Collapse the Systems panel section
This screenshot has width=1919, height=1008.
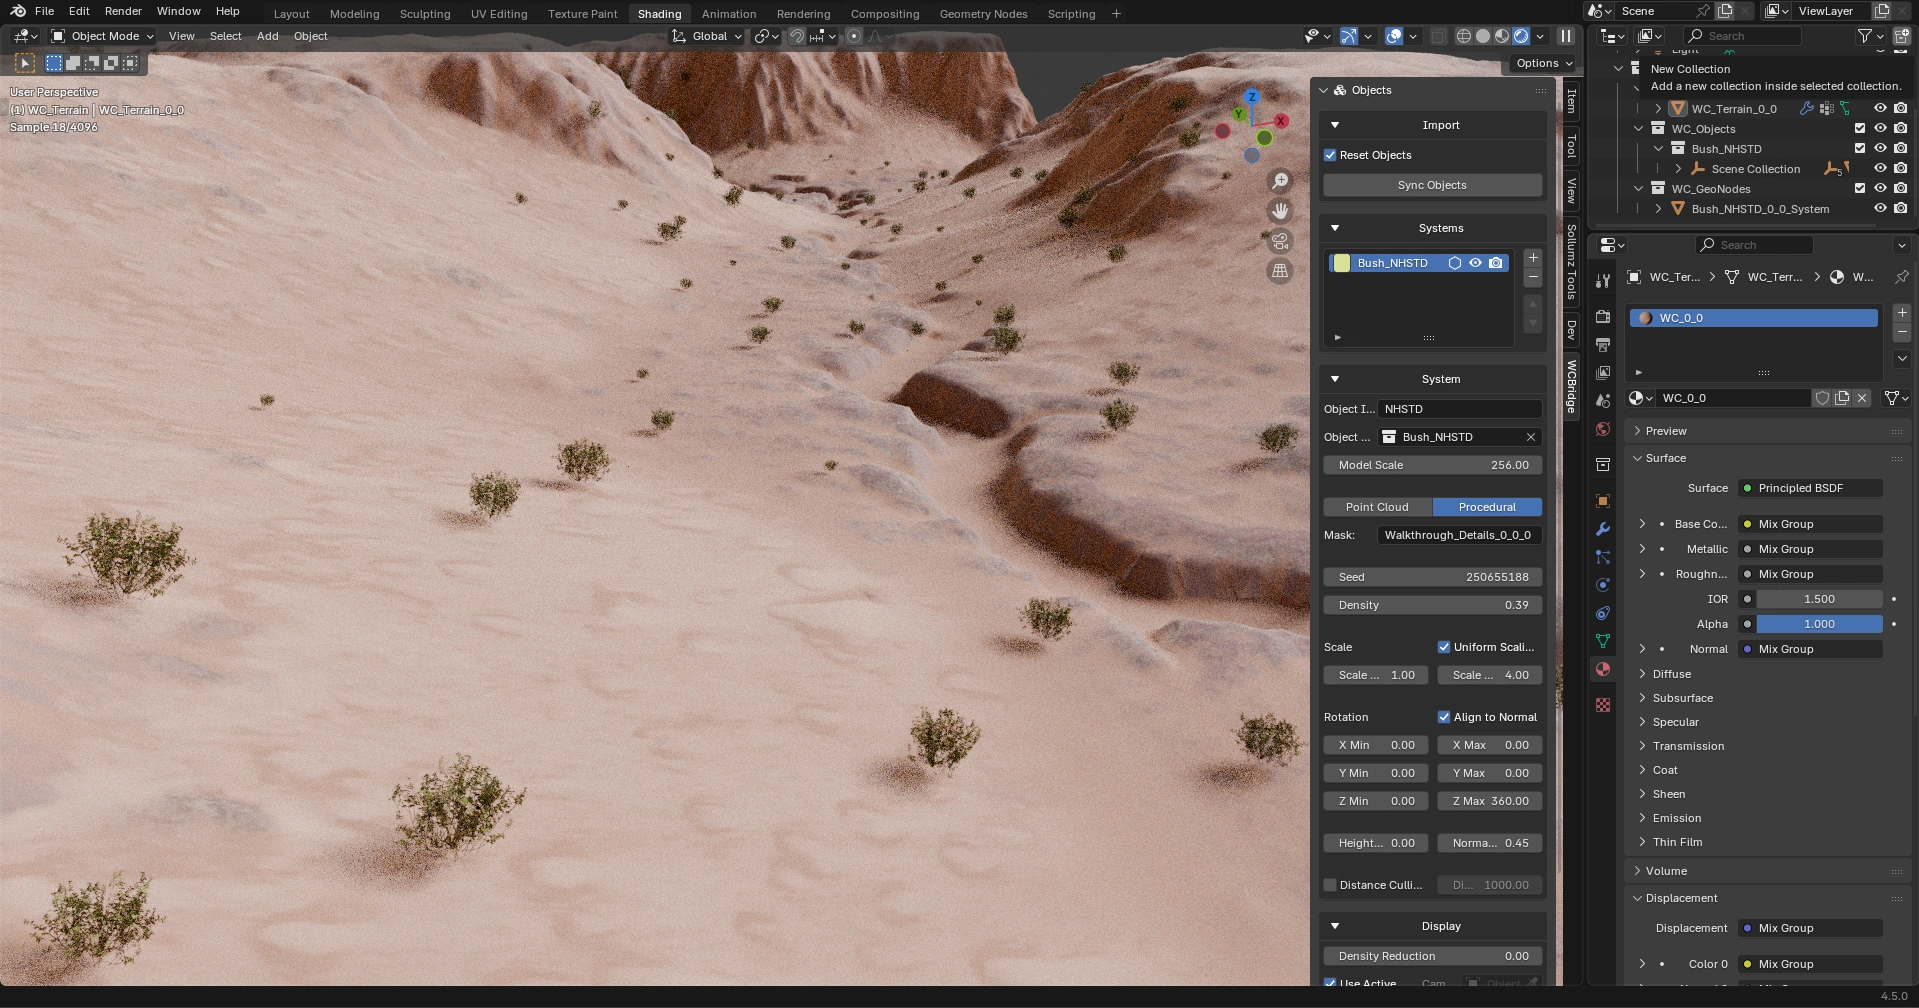tap(1335, 228)
